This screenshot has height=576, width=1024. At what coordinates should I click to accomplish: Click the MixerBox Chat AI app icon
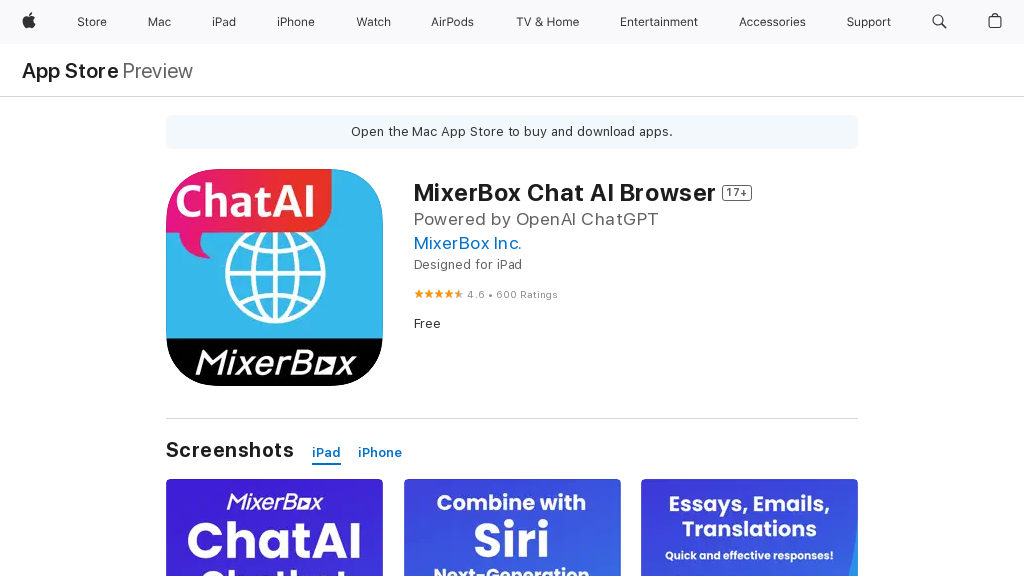[274, 277]
